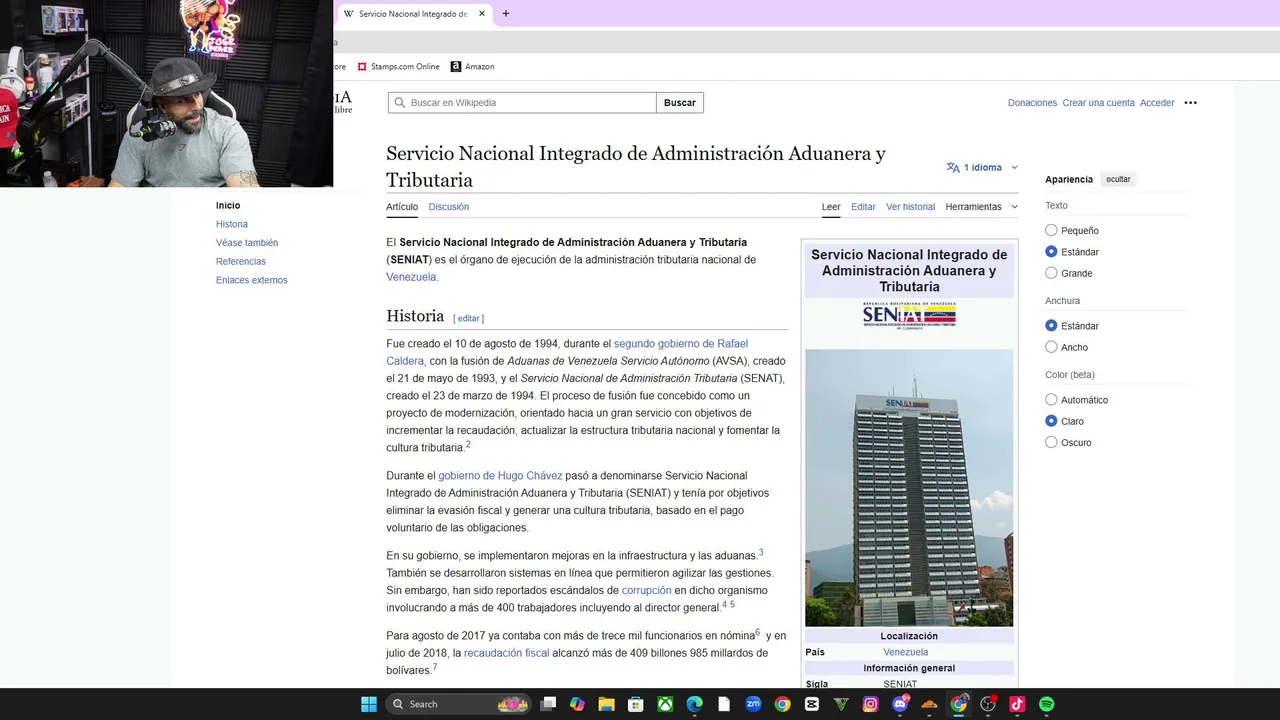Go to Inicio in the contents sidebar
1280x720 pixels.
228,205
